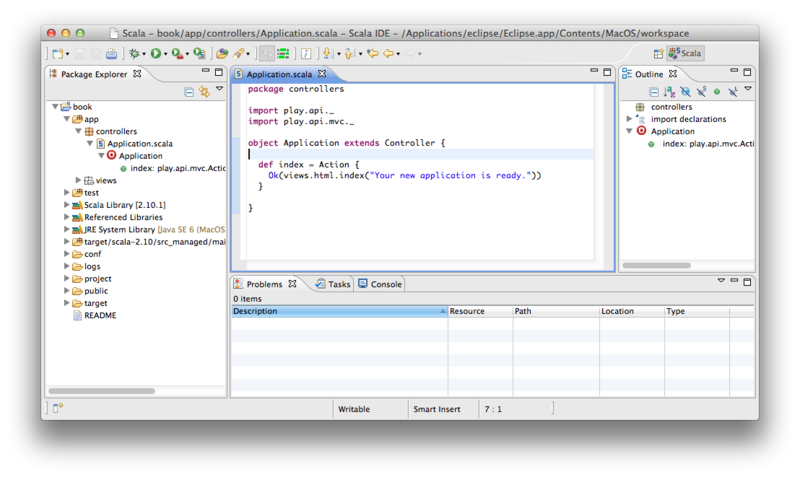The height and width of the screenshot is (477, 800).
Task: Click the New wizard toolbar icon
Action: point(58,54)
